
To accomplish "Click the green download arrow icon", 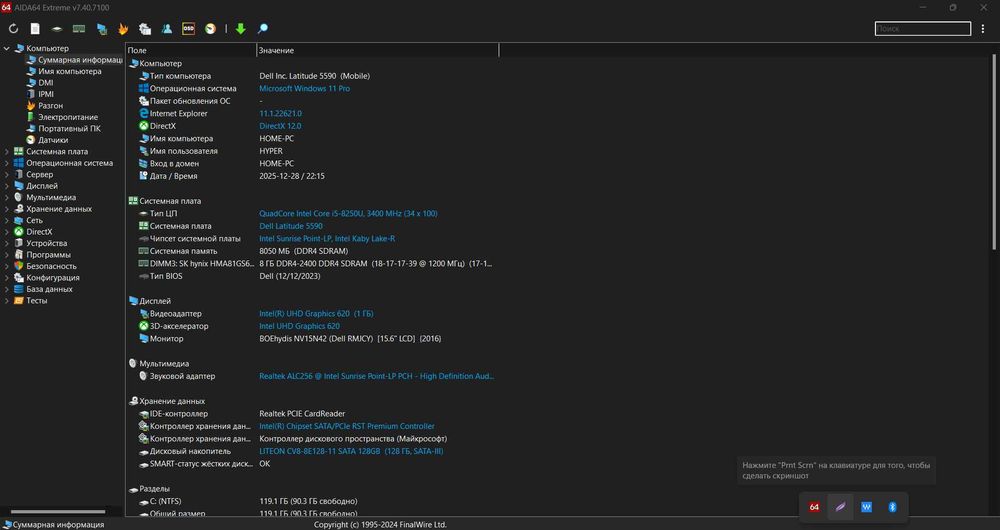I will pyautogui.click(x=240, y=29).
